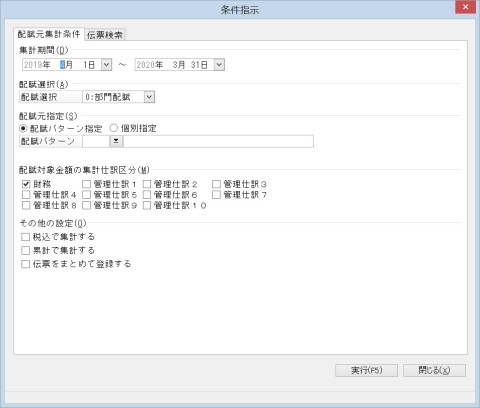The width and height of the screenshot is (480, 408).
Task: Open the start date calendar dropdown
Action: [x=106, y=64]
